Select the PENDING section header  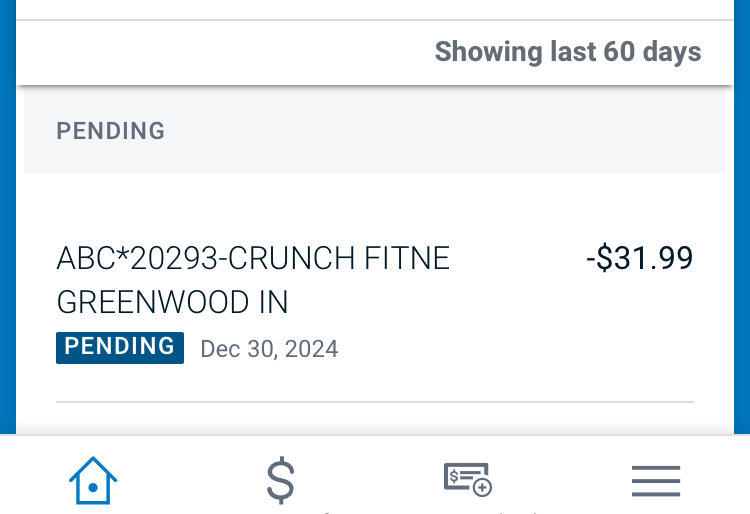(x=111, y=131)
